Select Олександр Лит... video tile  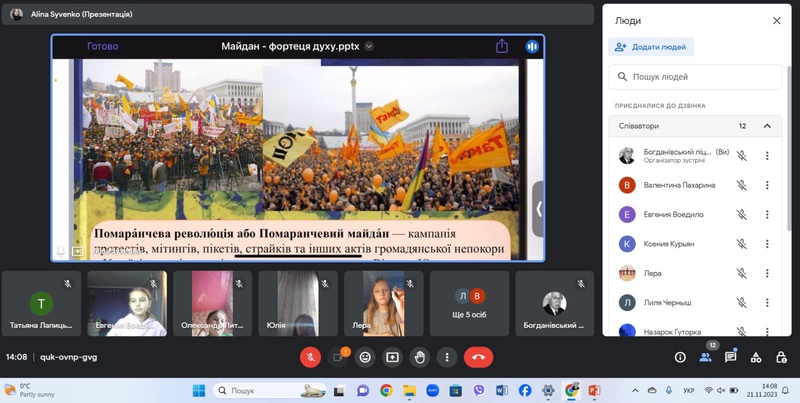212,304
